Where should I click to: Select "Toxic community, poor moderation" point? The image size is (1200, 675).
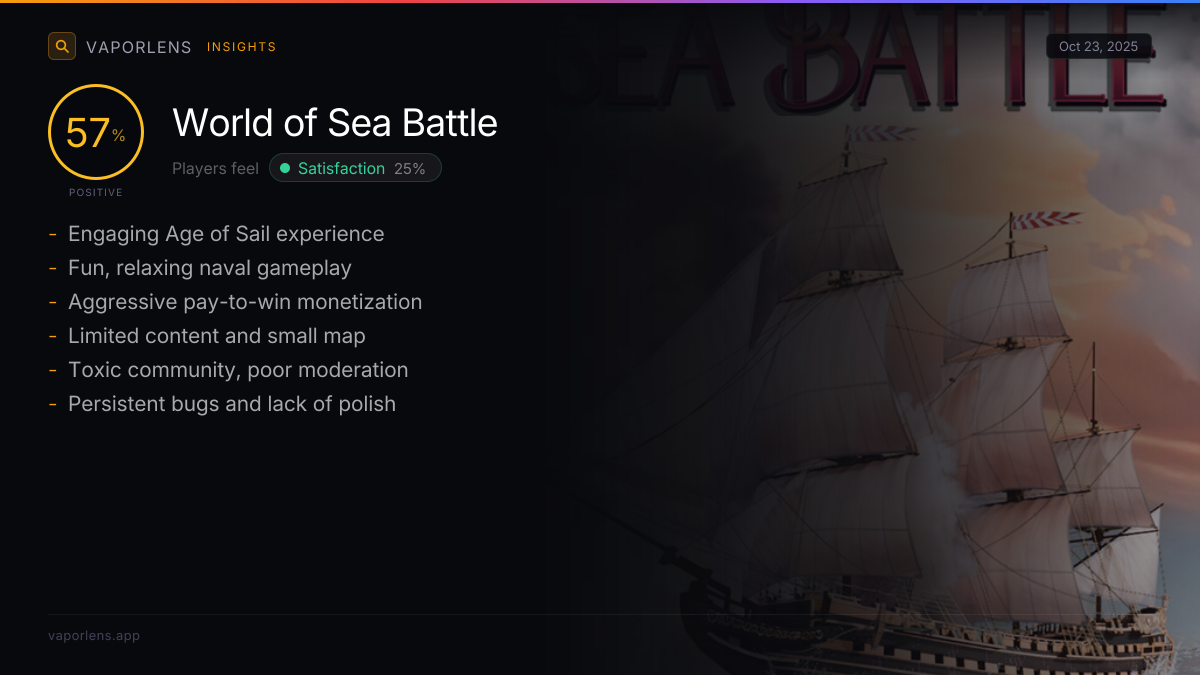(238, 370)
